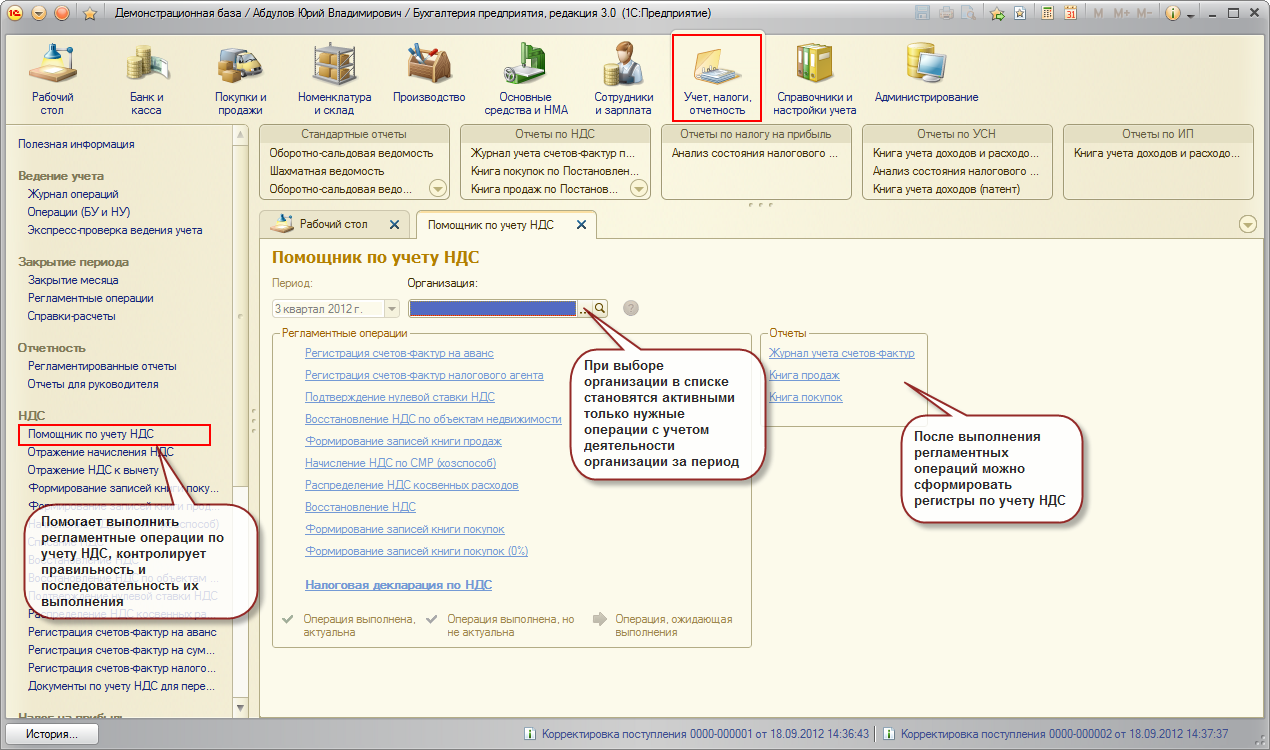Screen dimensions: 1270x750
Task: Click the История button
Action: coord(53,734)
